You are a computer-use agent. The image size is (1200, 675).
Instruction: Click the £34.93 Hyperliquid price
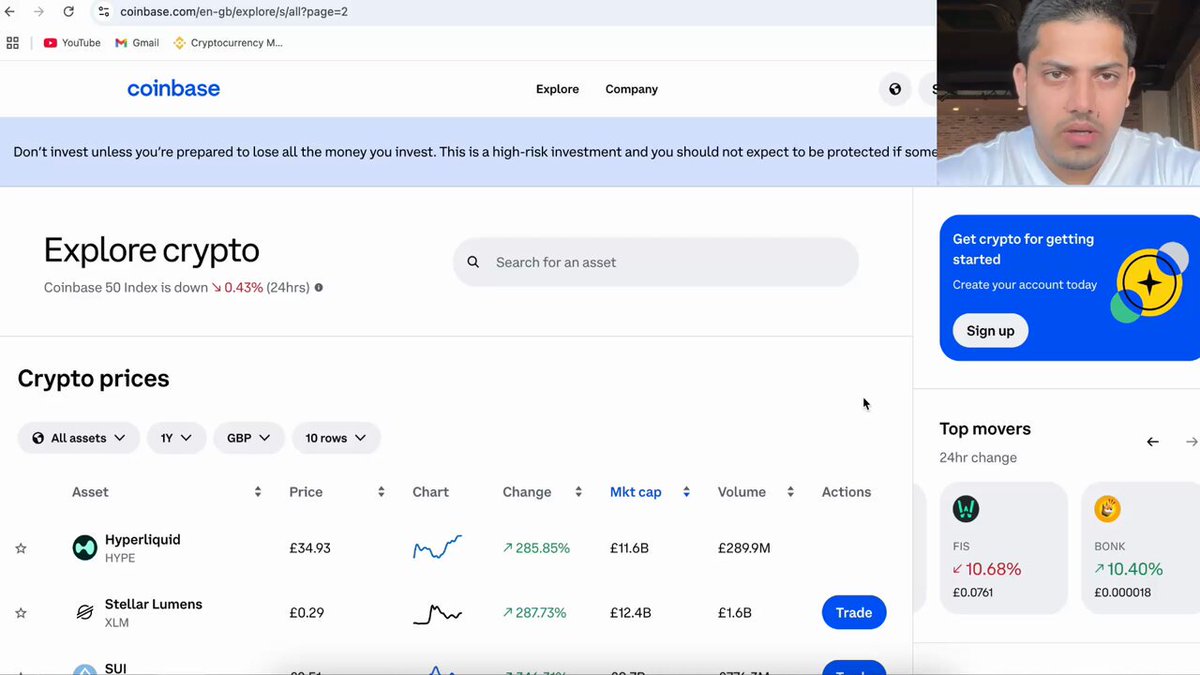[x=310, y=548]
